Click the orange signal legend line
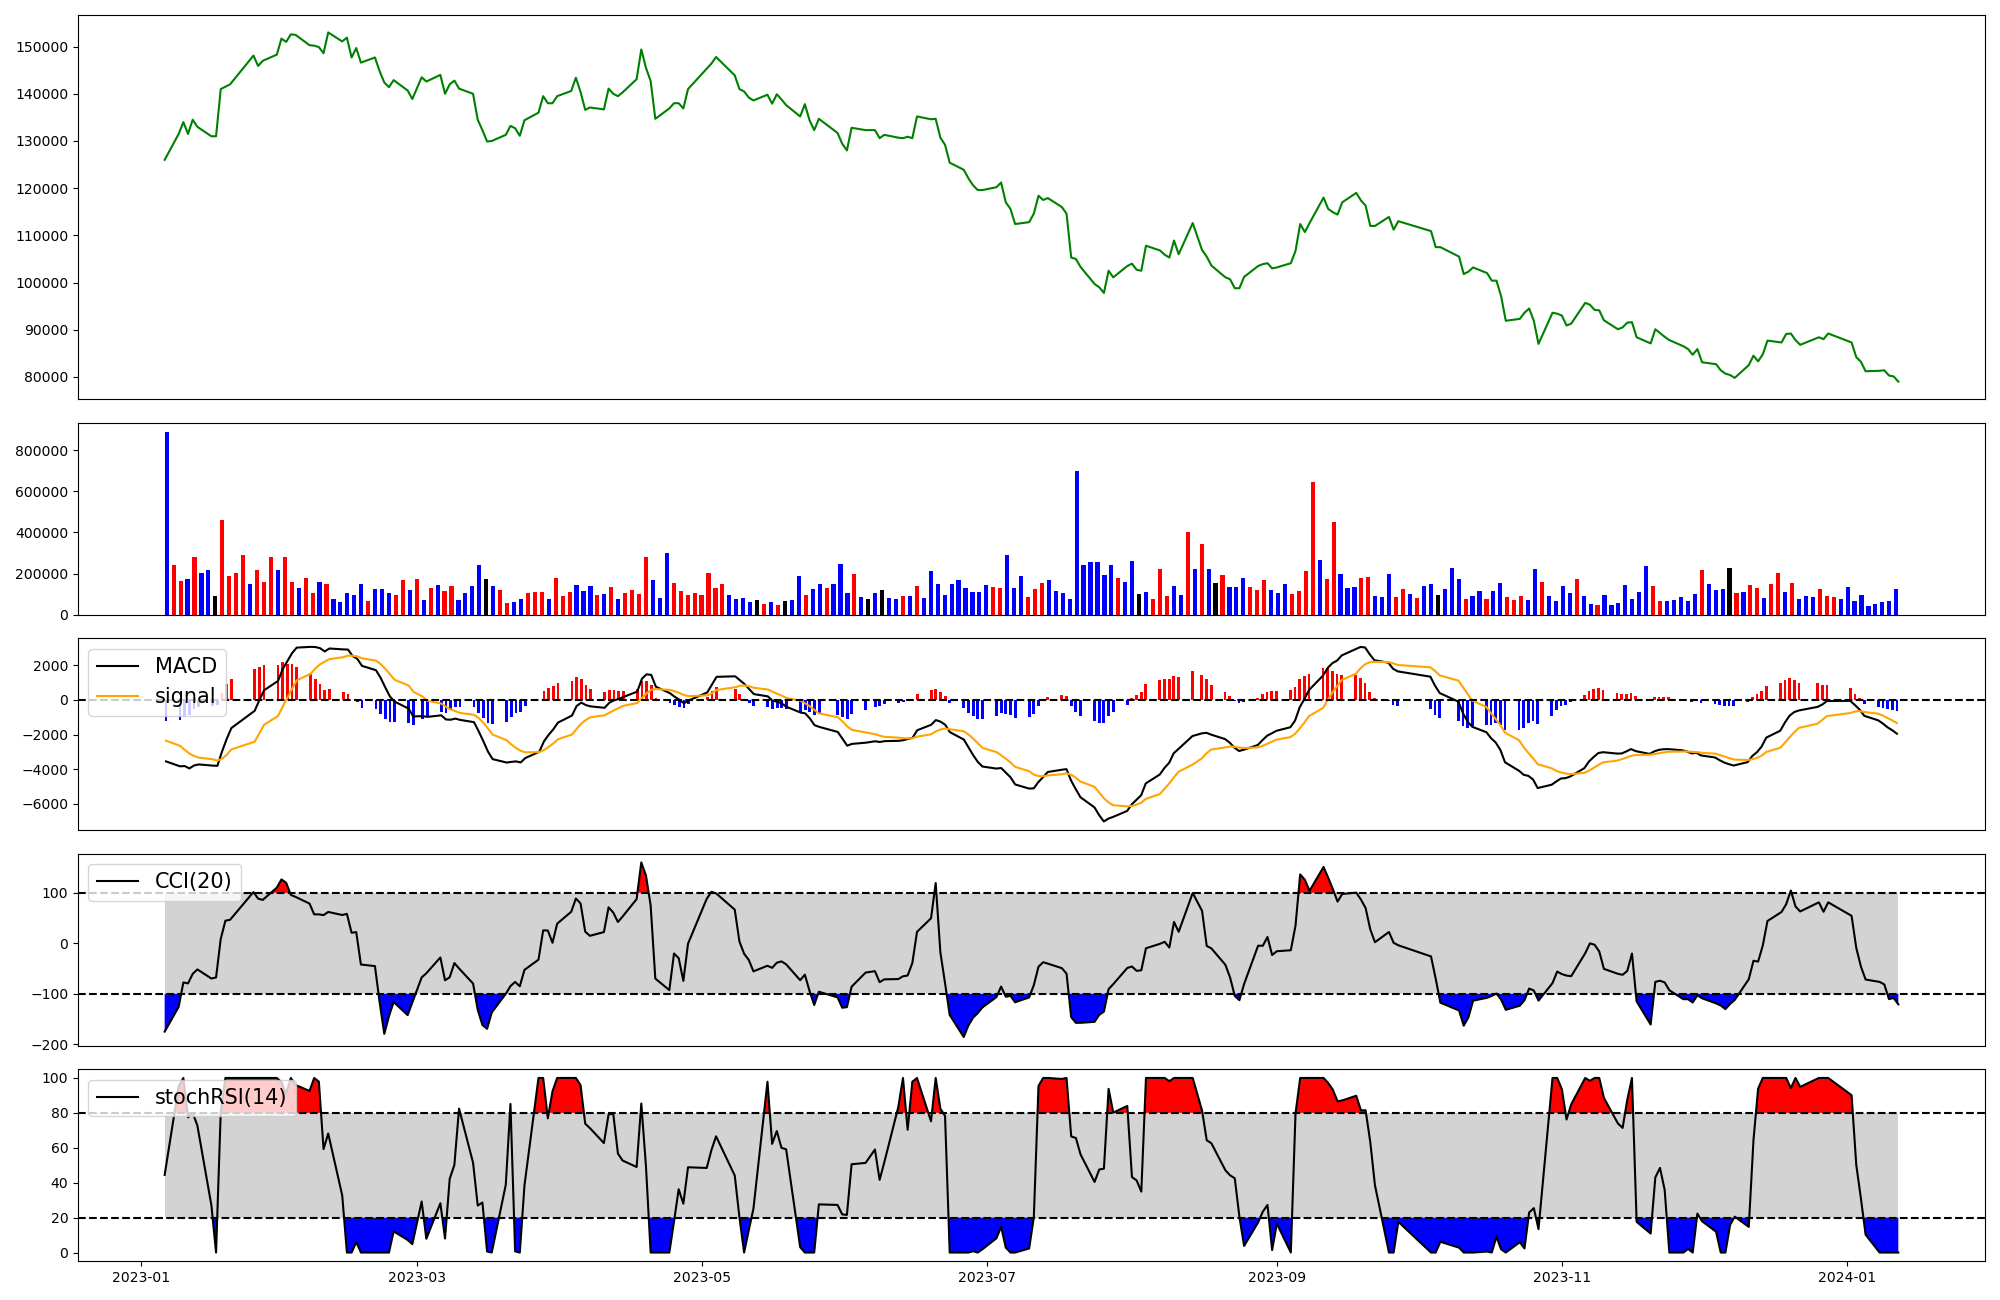Viewport: 2000px width, 1300px height. [x=118, y=696]
